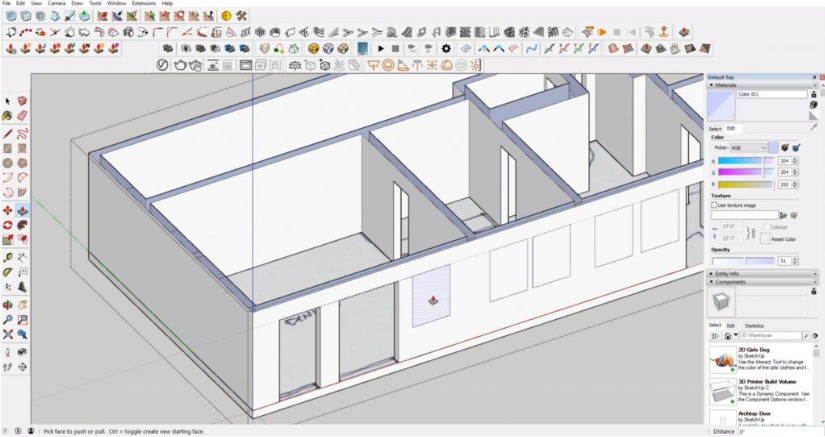Image resolution: width=825 pixels, height=437 pixels.
Task: Select the Protractor tool
Action: click(x=7, y=272)
